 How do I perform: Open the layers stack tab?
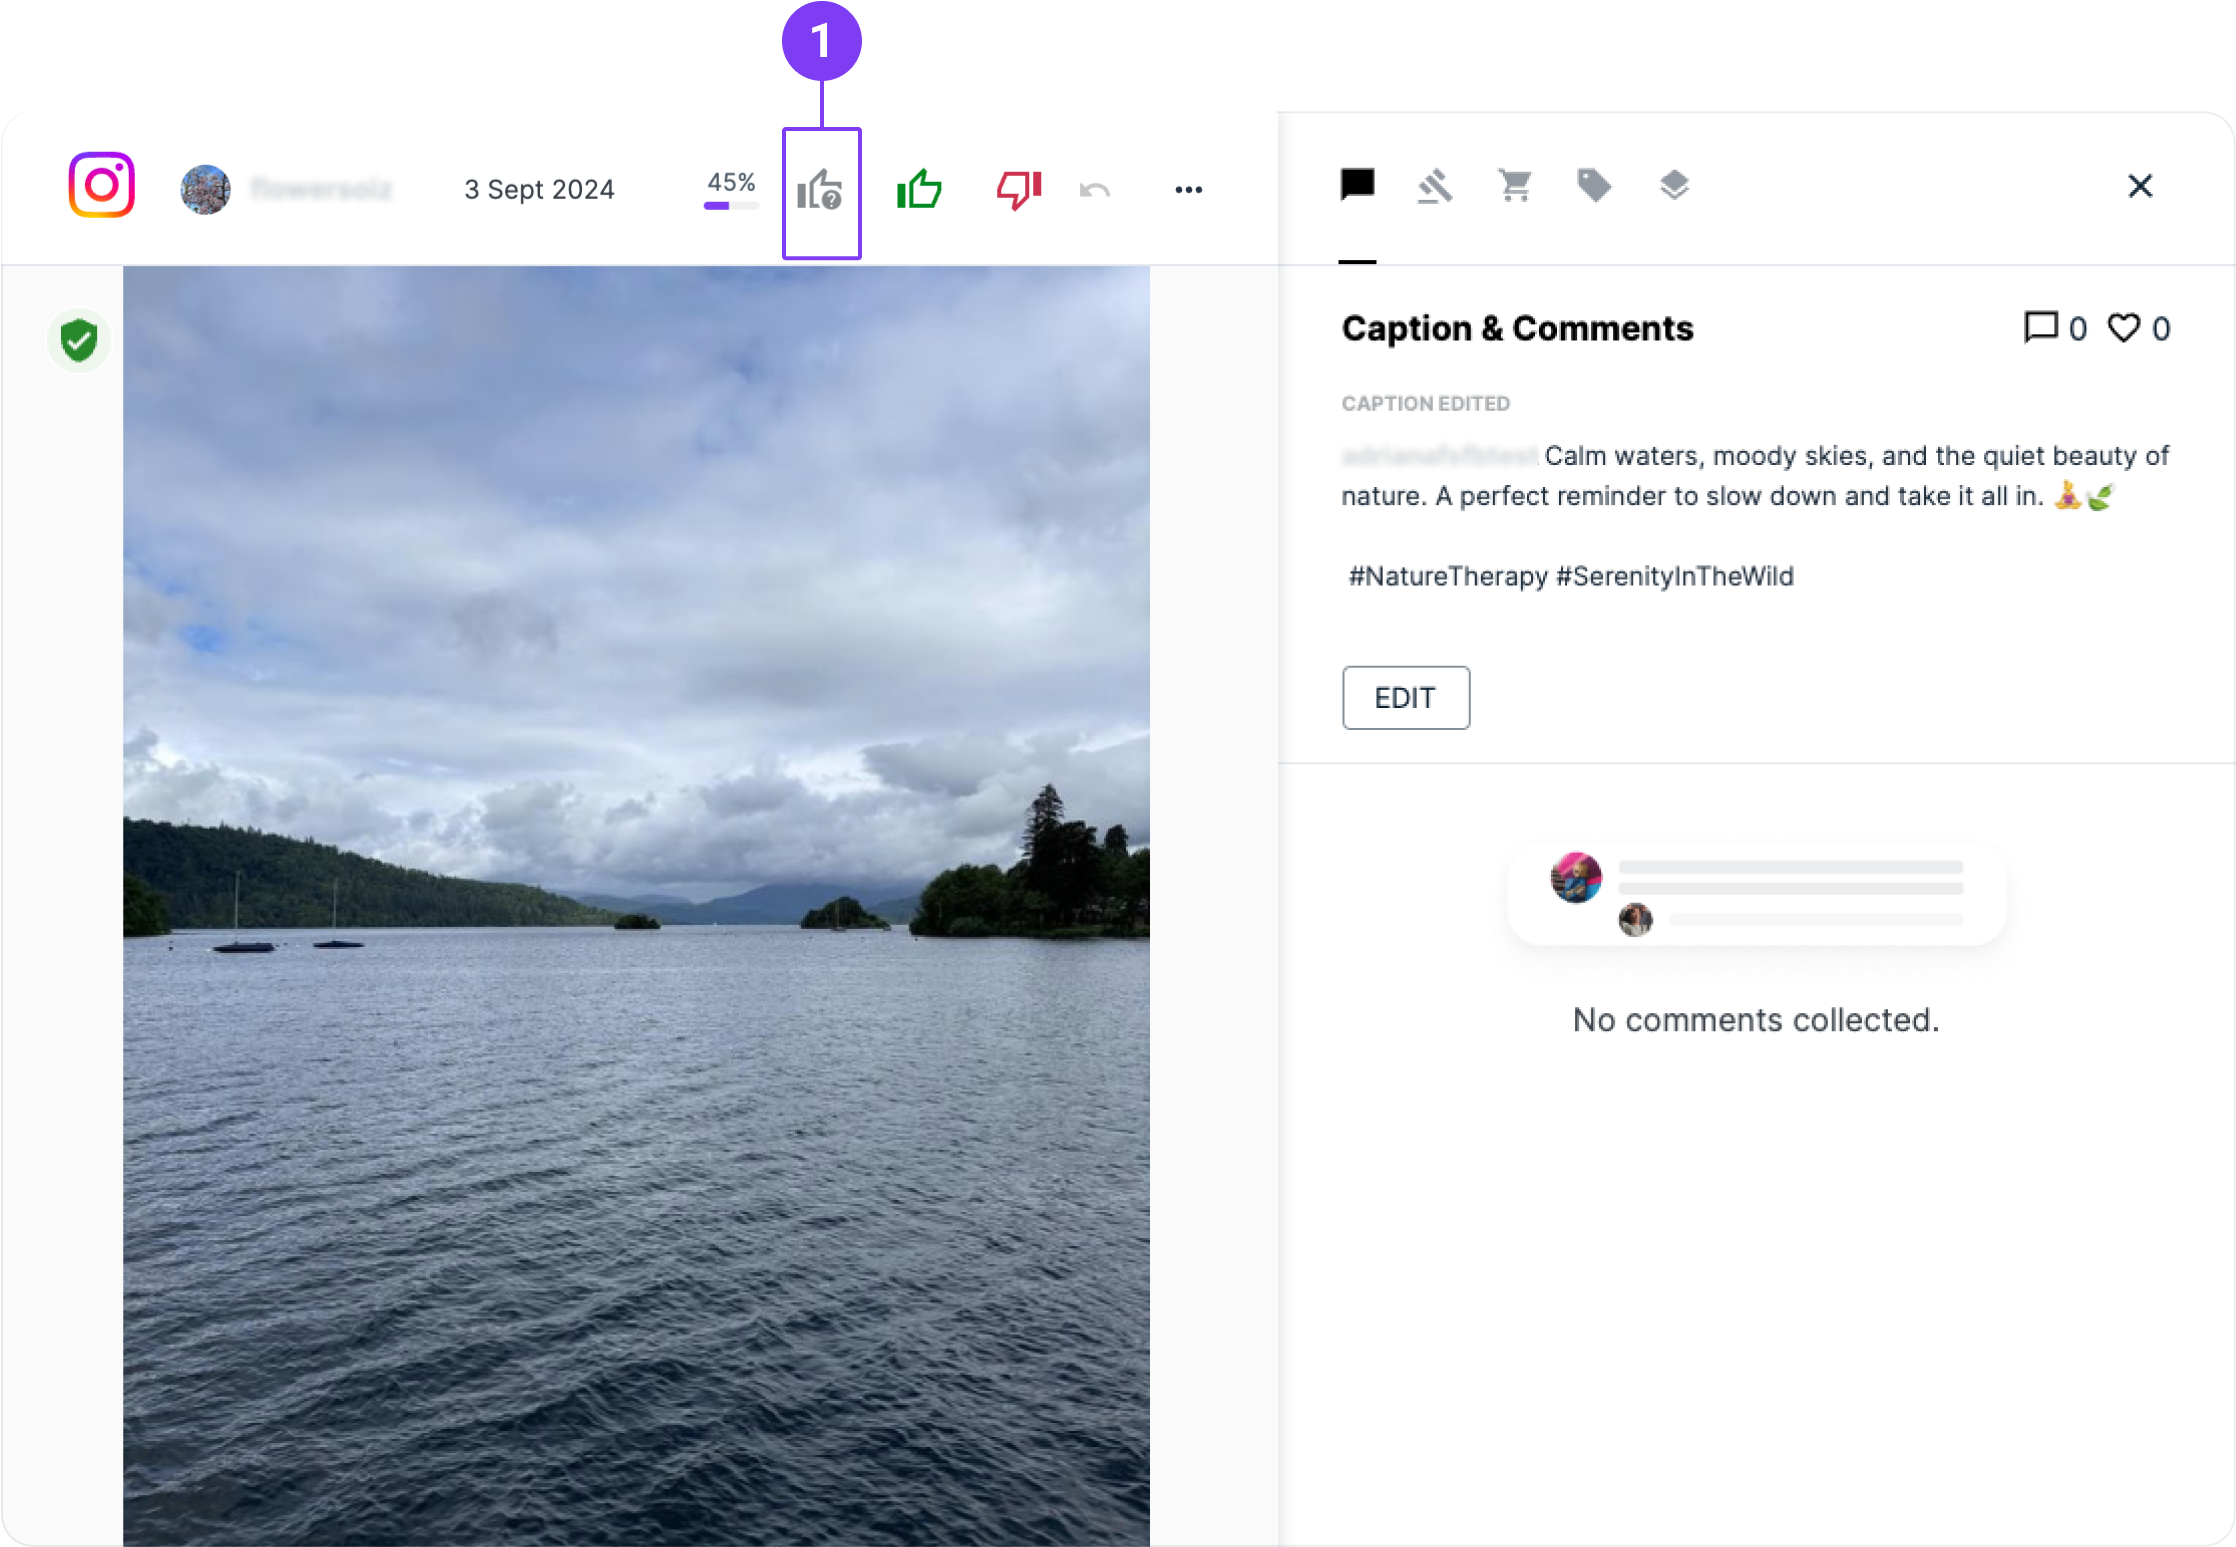pos(1674,186)
